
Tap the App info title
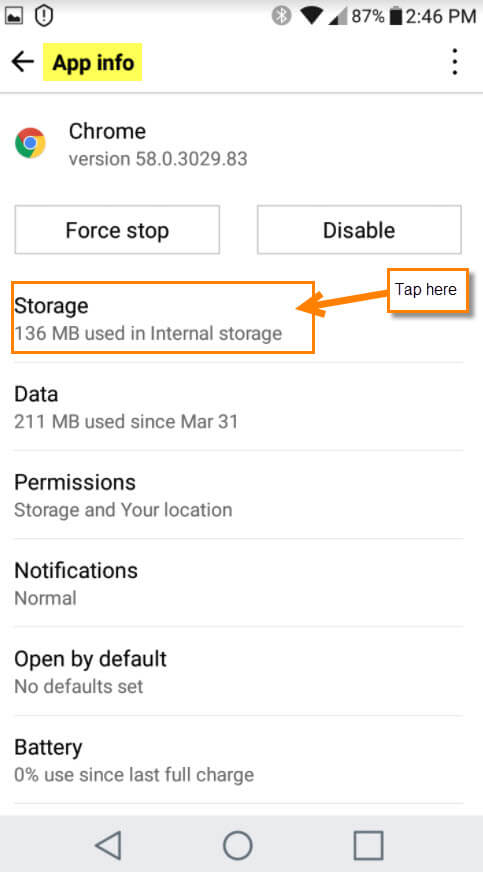coord(93,62)
